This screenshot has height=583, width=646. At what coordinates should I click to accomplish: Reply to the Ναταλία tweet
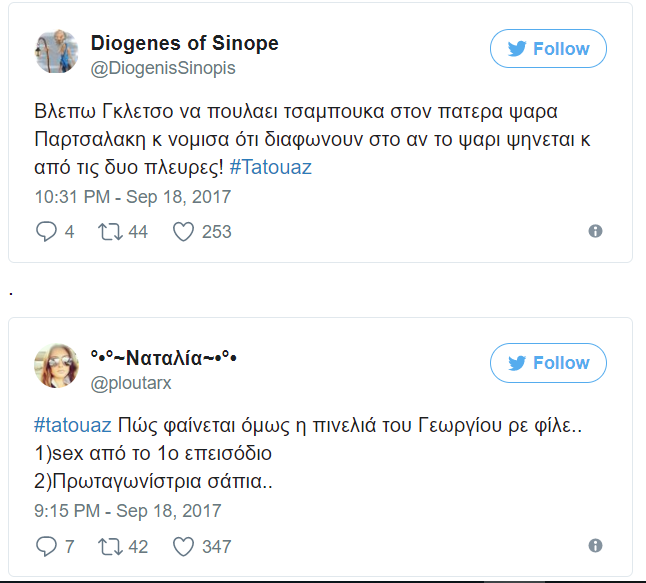pos(47,546)
